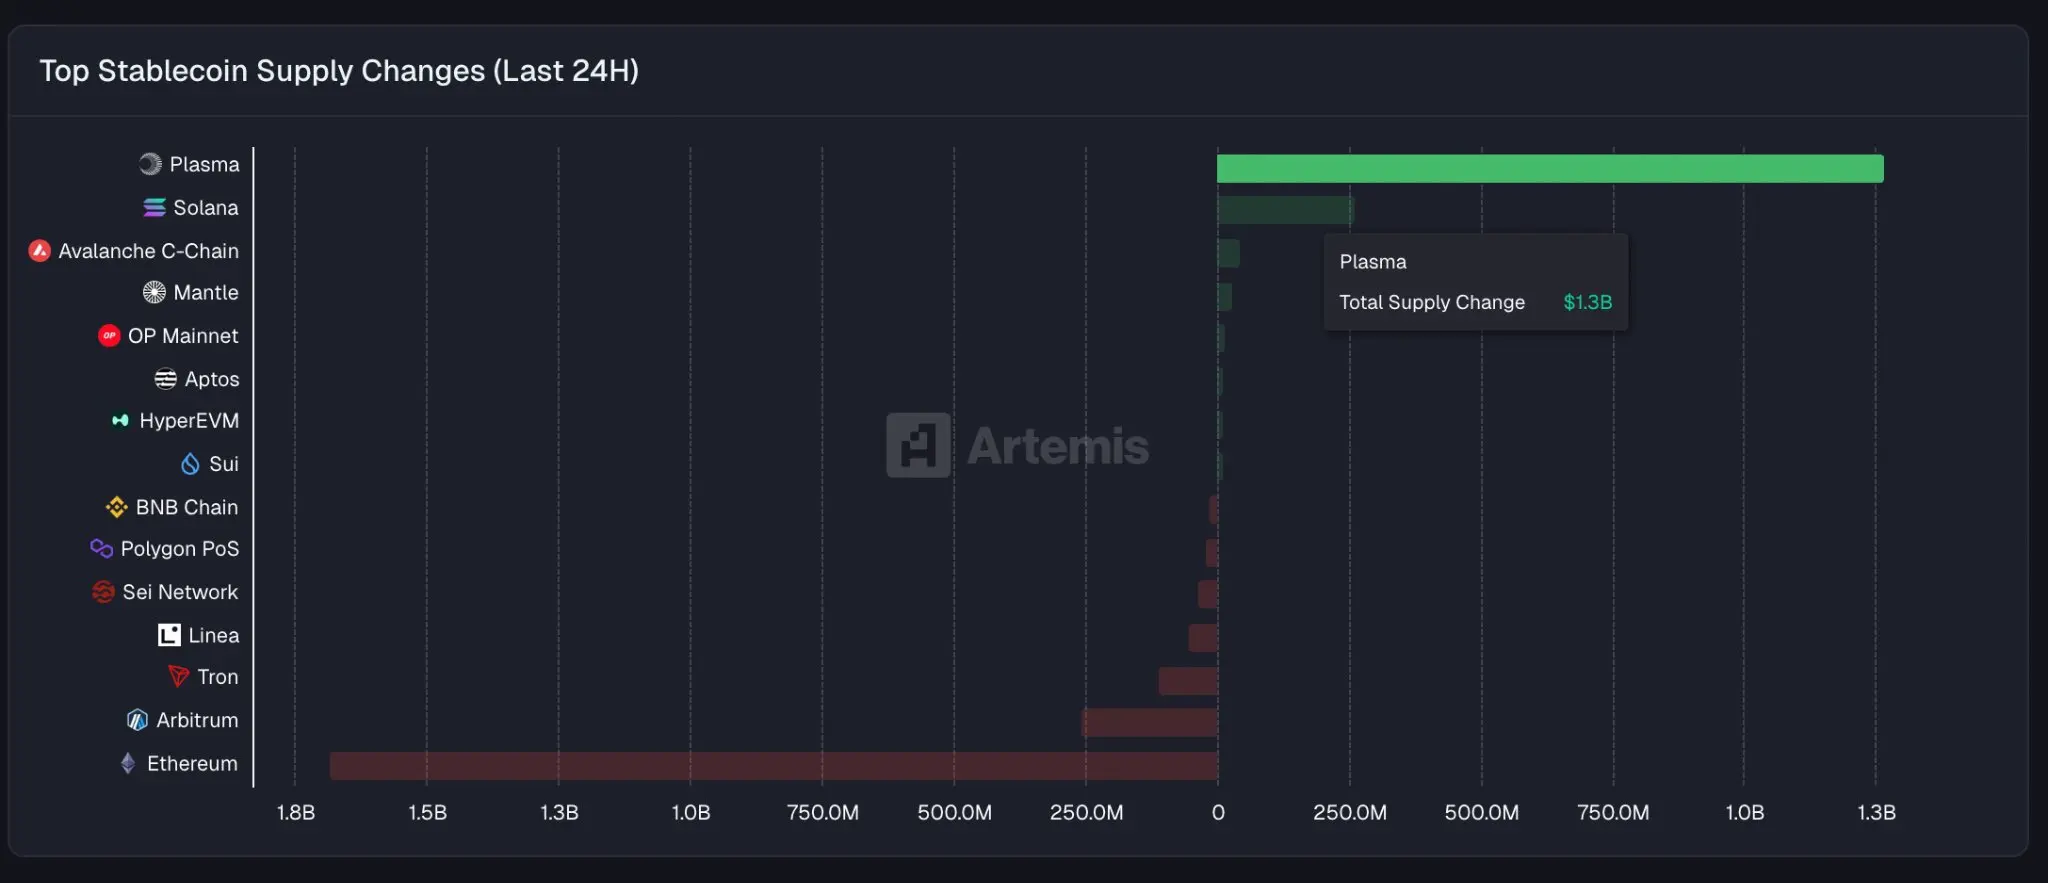Click the Aptos axis label text
Image resolution: width=2048 pixels, height=883 pixels.
pos(212,379)
